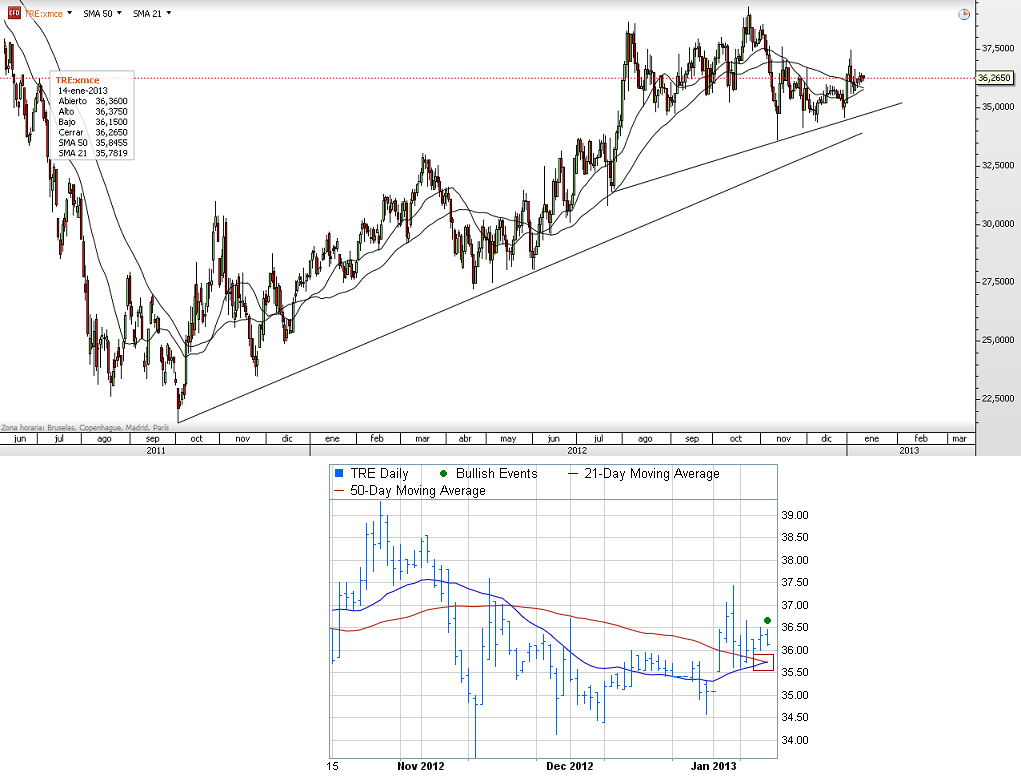1021x778 pixels.
Task: Click the 35,0000 price axis label
Action: (998, 107)
